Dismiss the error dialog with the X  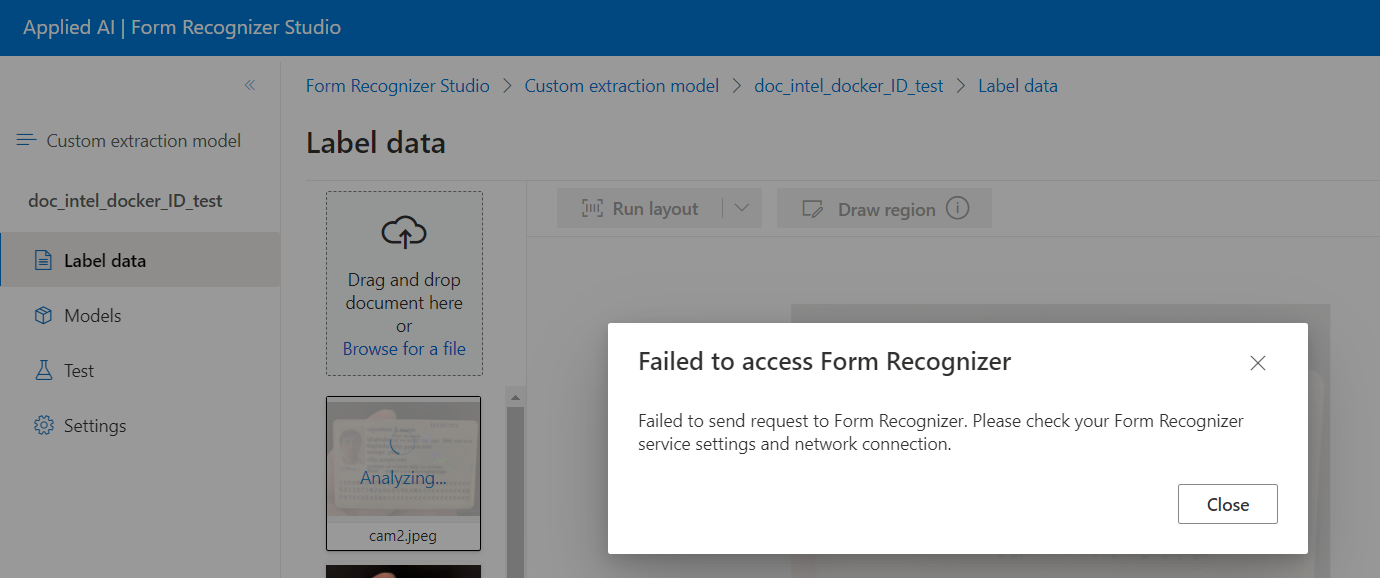pyautogui.click(x=1257, y=363)
